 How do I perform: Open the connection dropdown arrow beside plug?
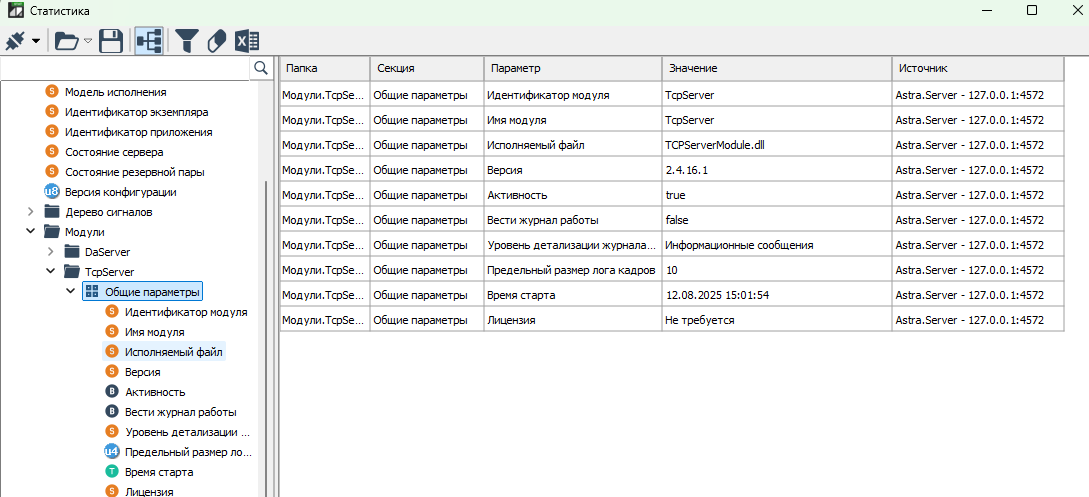tap(36, 41)
